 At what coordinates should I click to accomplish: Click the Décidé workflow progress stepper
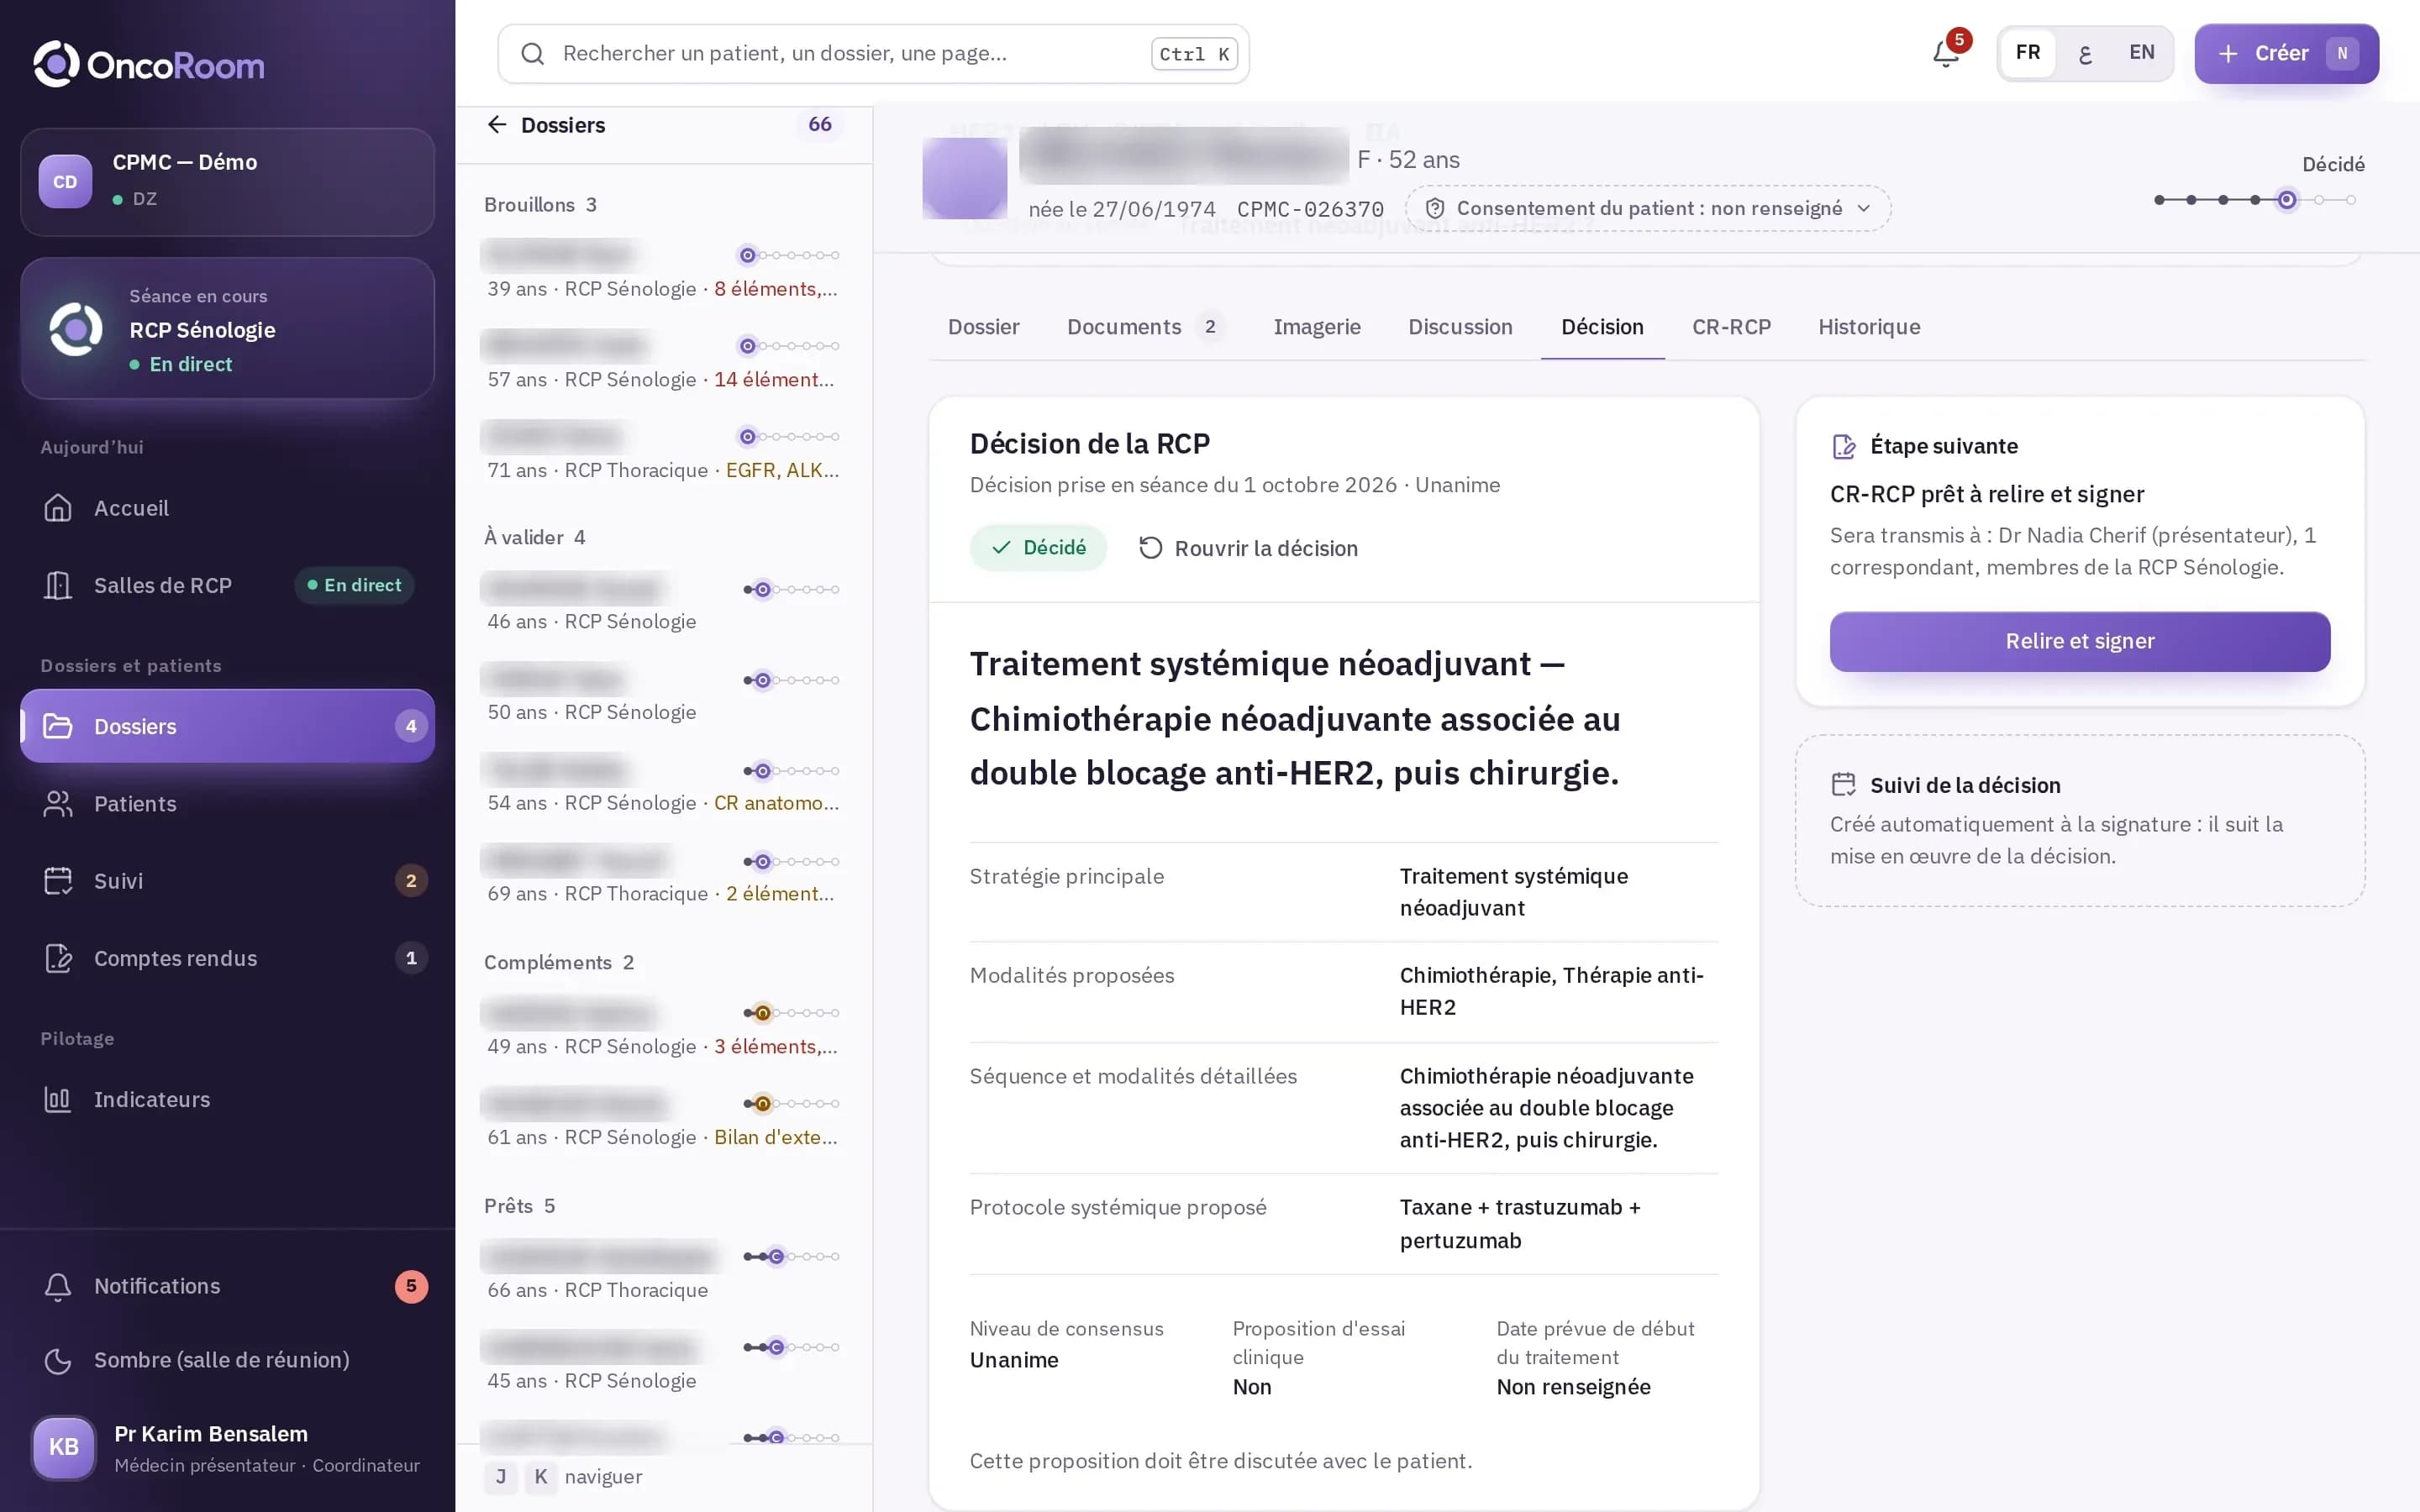[x=2255, y=200]
